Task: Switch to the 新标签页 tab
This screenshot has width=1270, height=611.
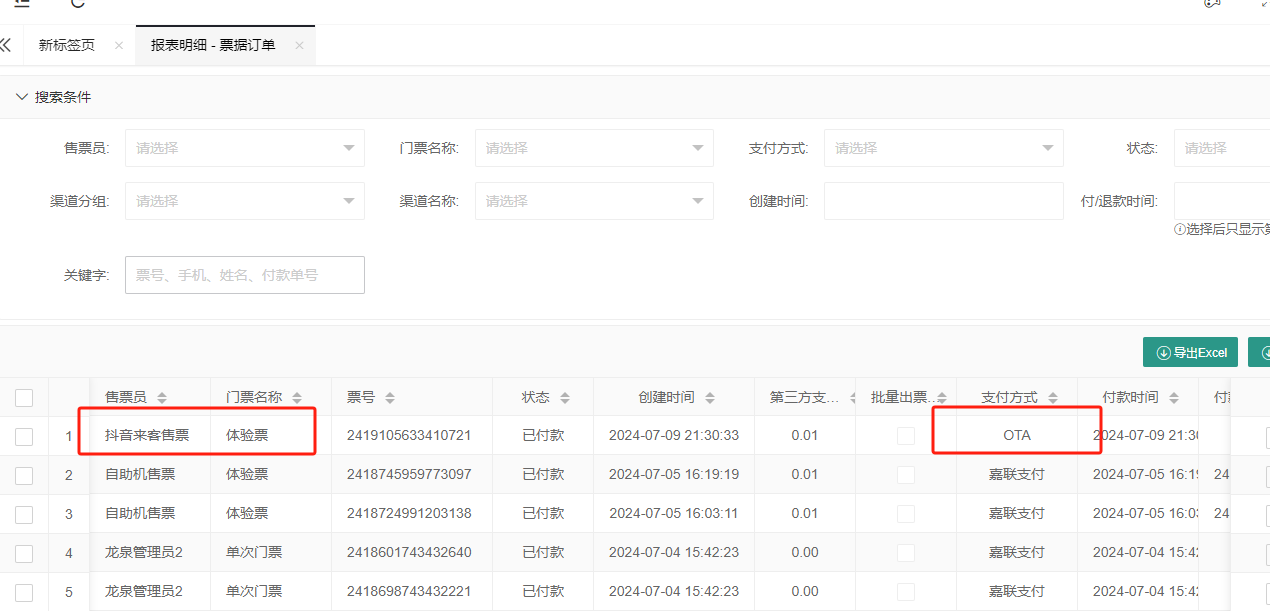Action: [x=65, y=45]
